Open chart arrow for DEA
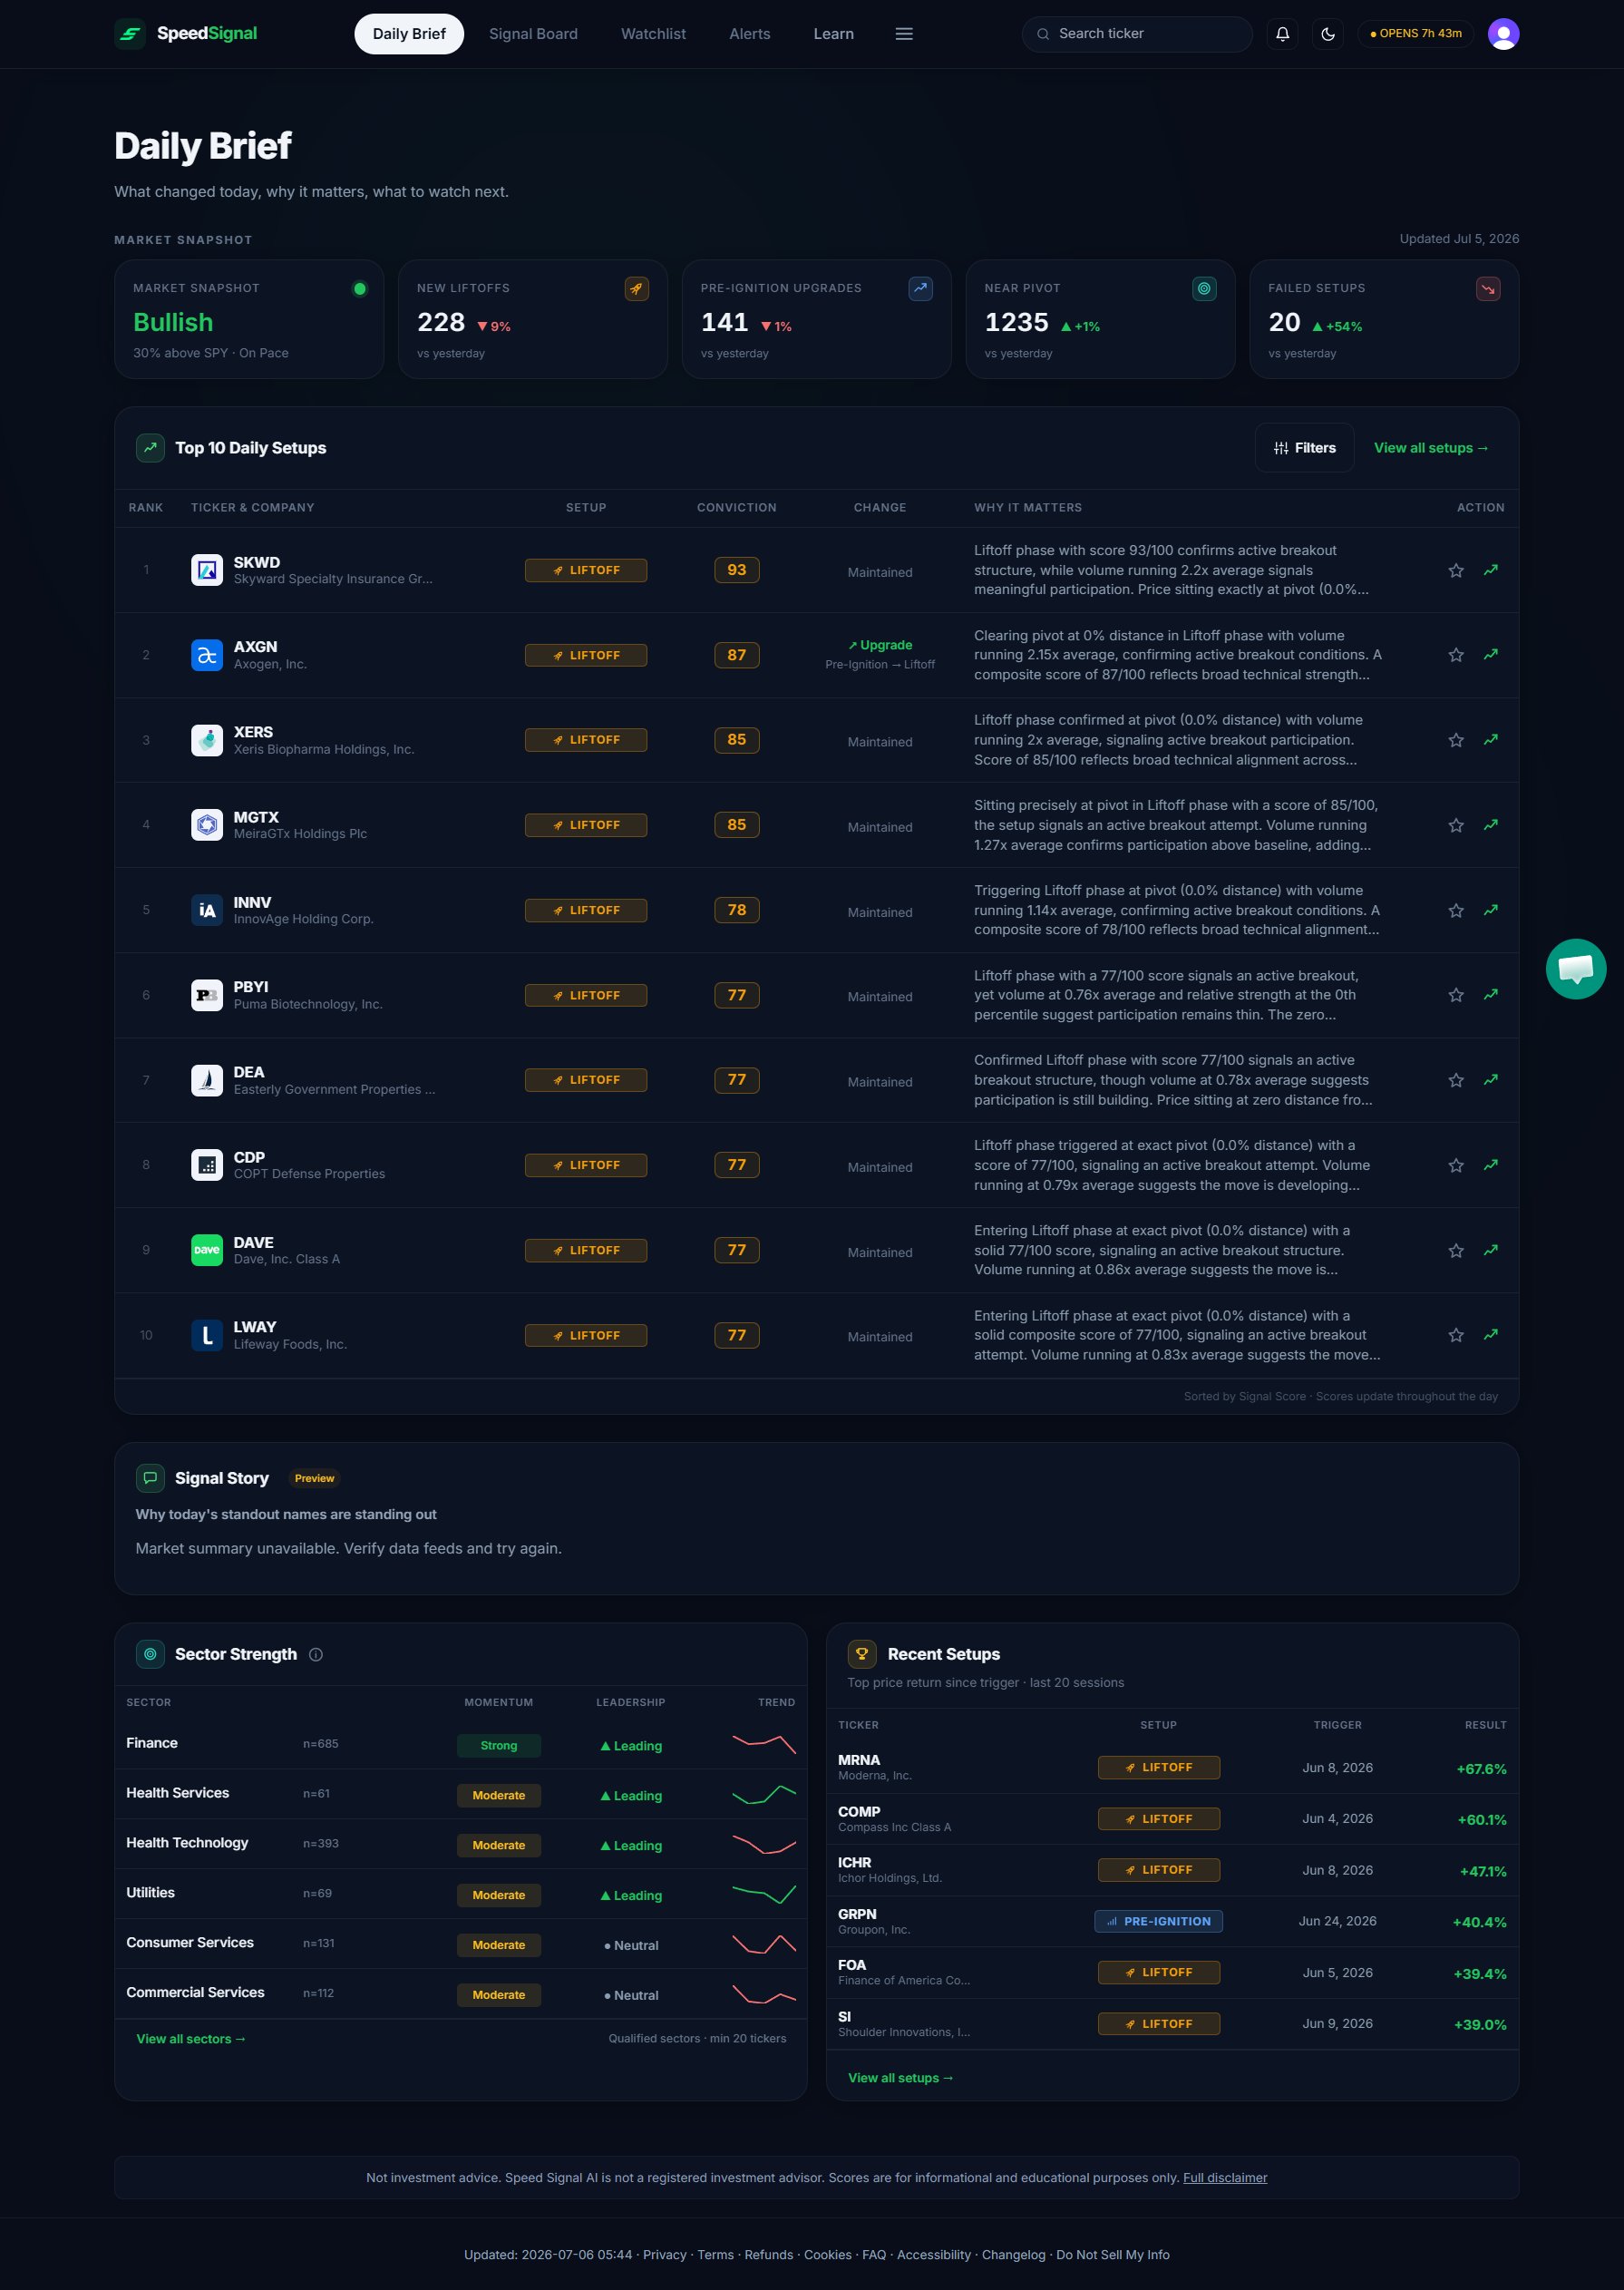 [x=1491, y=1080]
